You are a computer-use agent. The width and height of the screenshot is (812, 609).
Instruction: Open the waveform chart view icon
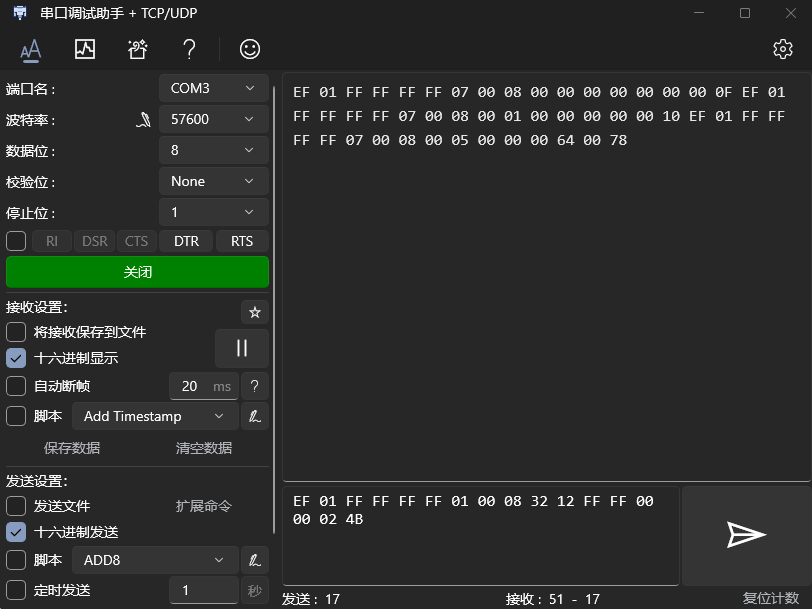click(x=84, y=49)
